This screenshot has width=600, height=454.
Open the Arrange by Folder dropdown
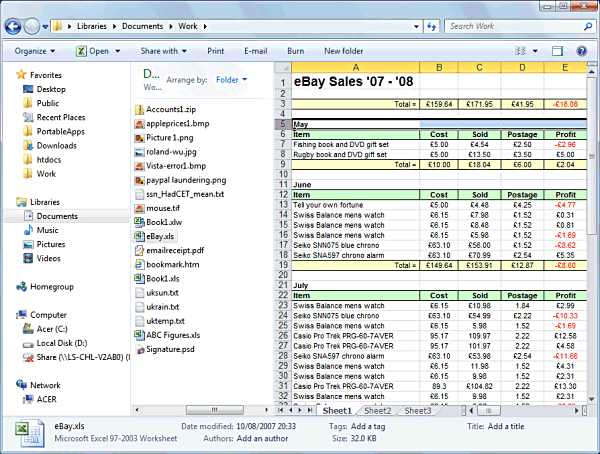pyautogui.click(x=232, y=80)
